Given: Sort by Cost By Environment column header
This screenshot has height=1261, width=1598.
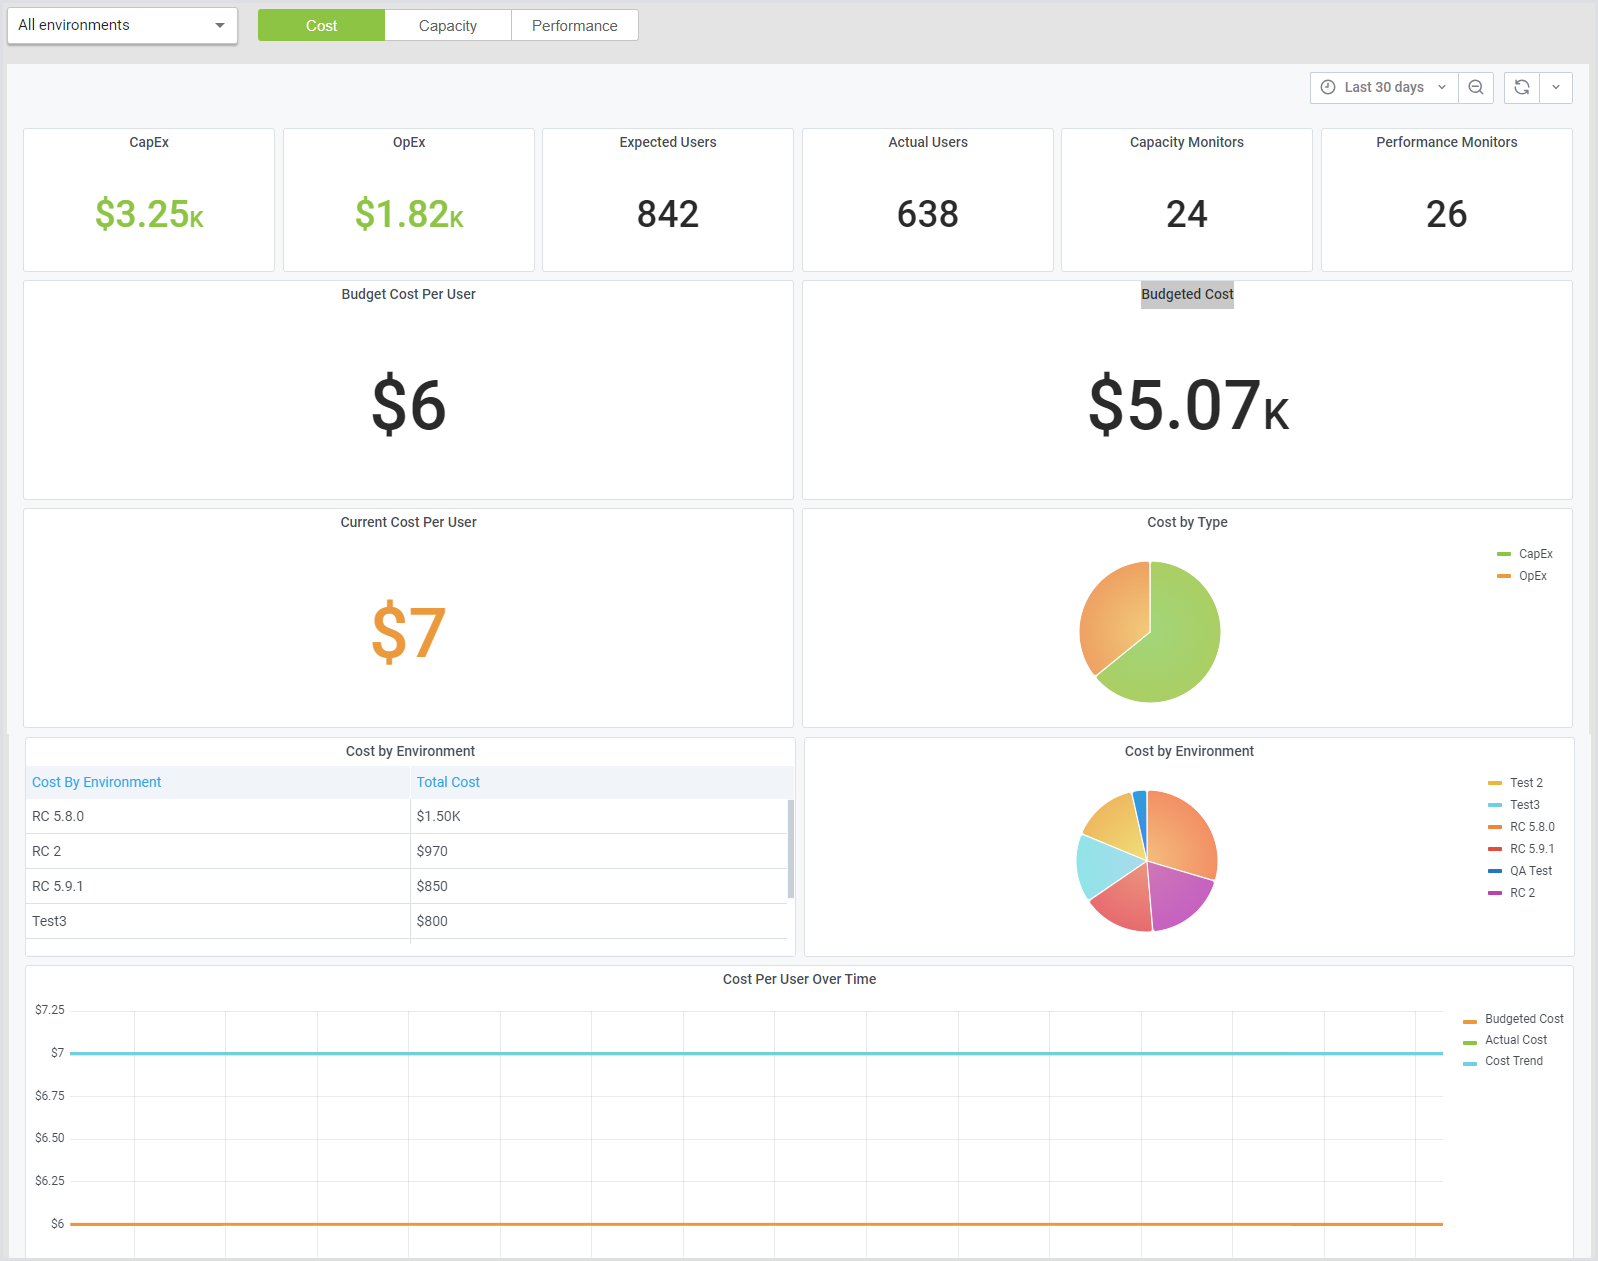Looking at the screenshot, I should click(x=97, y=782).
